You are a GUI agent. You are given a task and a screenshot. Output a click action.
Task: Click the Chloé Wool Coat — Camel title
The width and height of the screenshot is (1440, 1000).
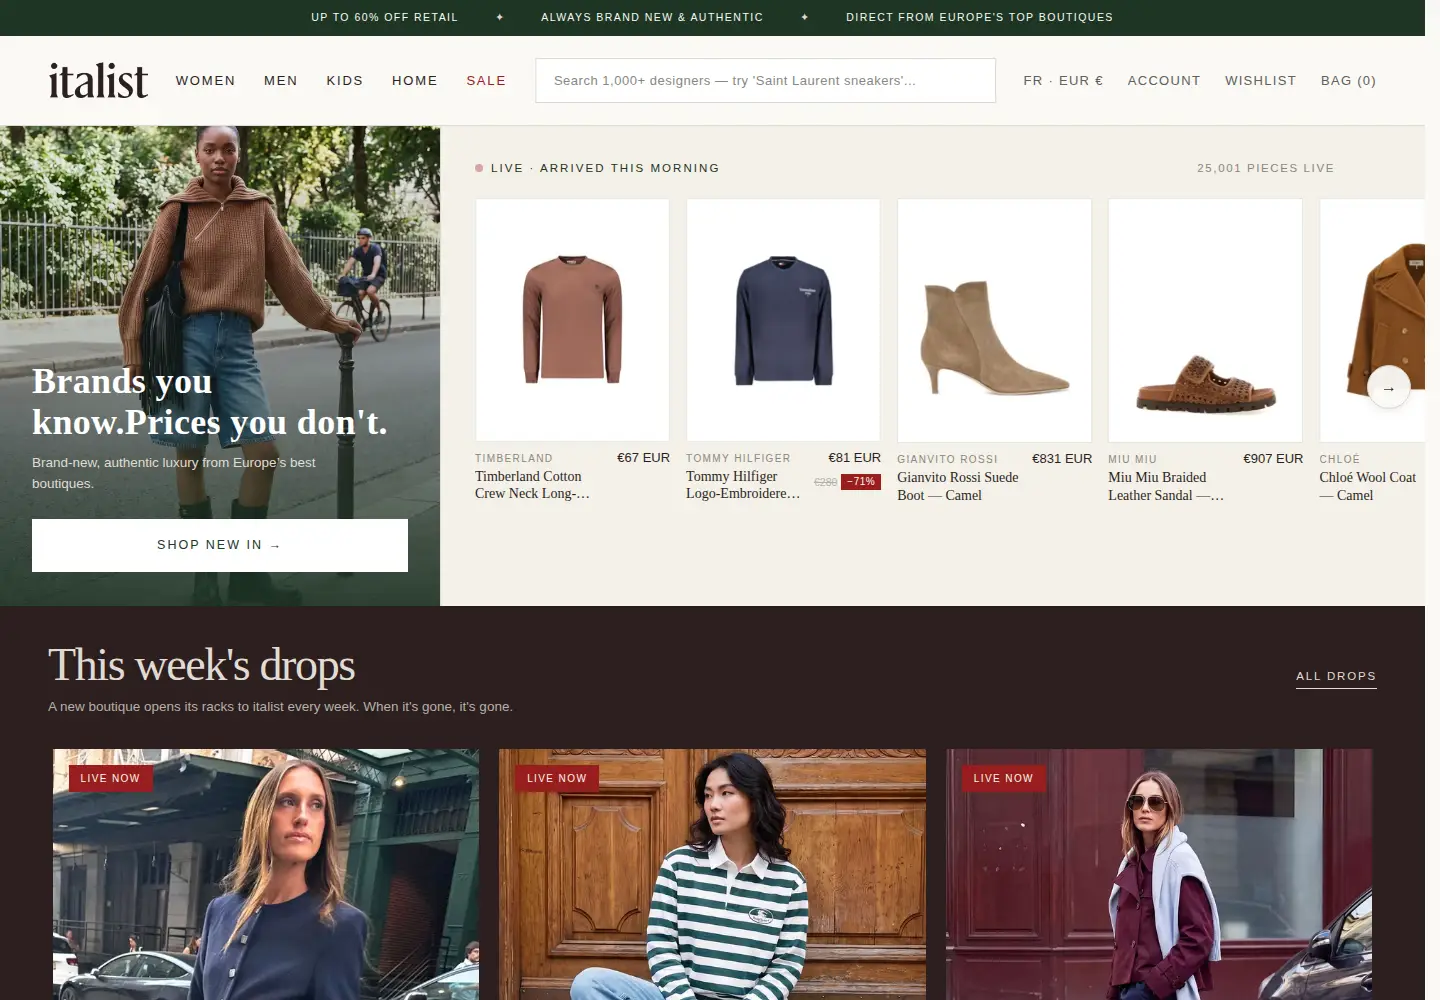(x=1368, y=486)
